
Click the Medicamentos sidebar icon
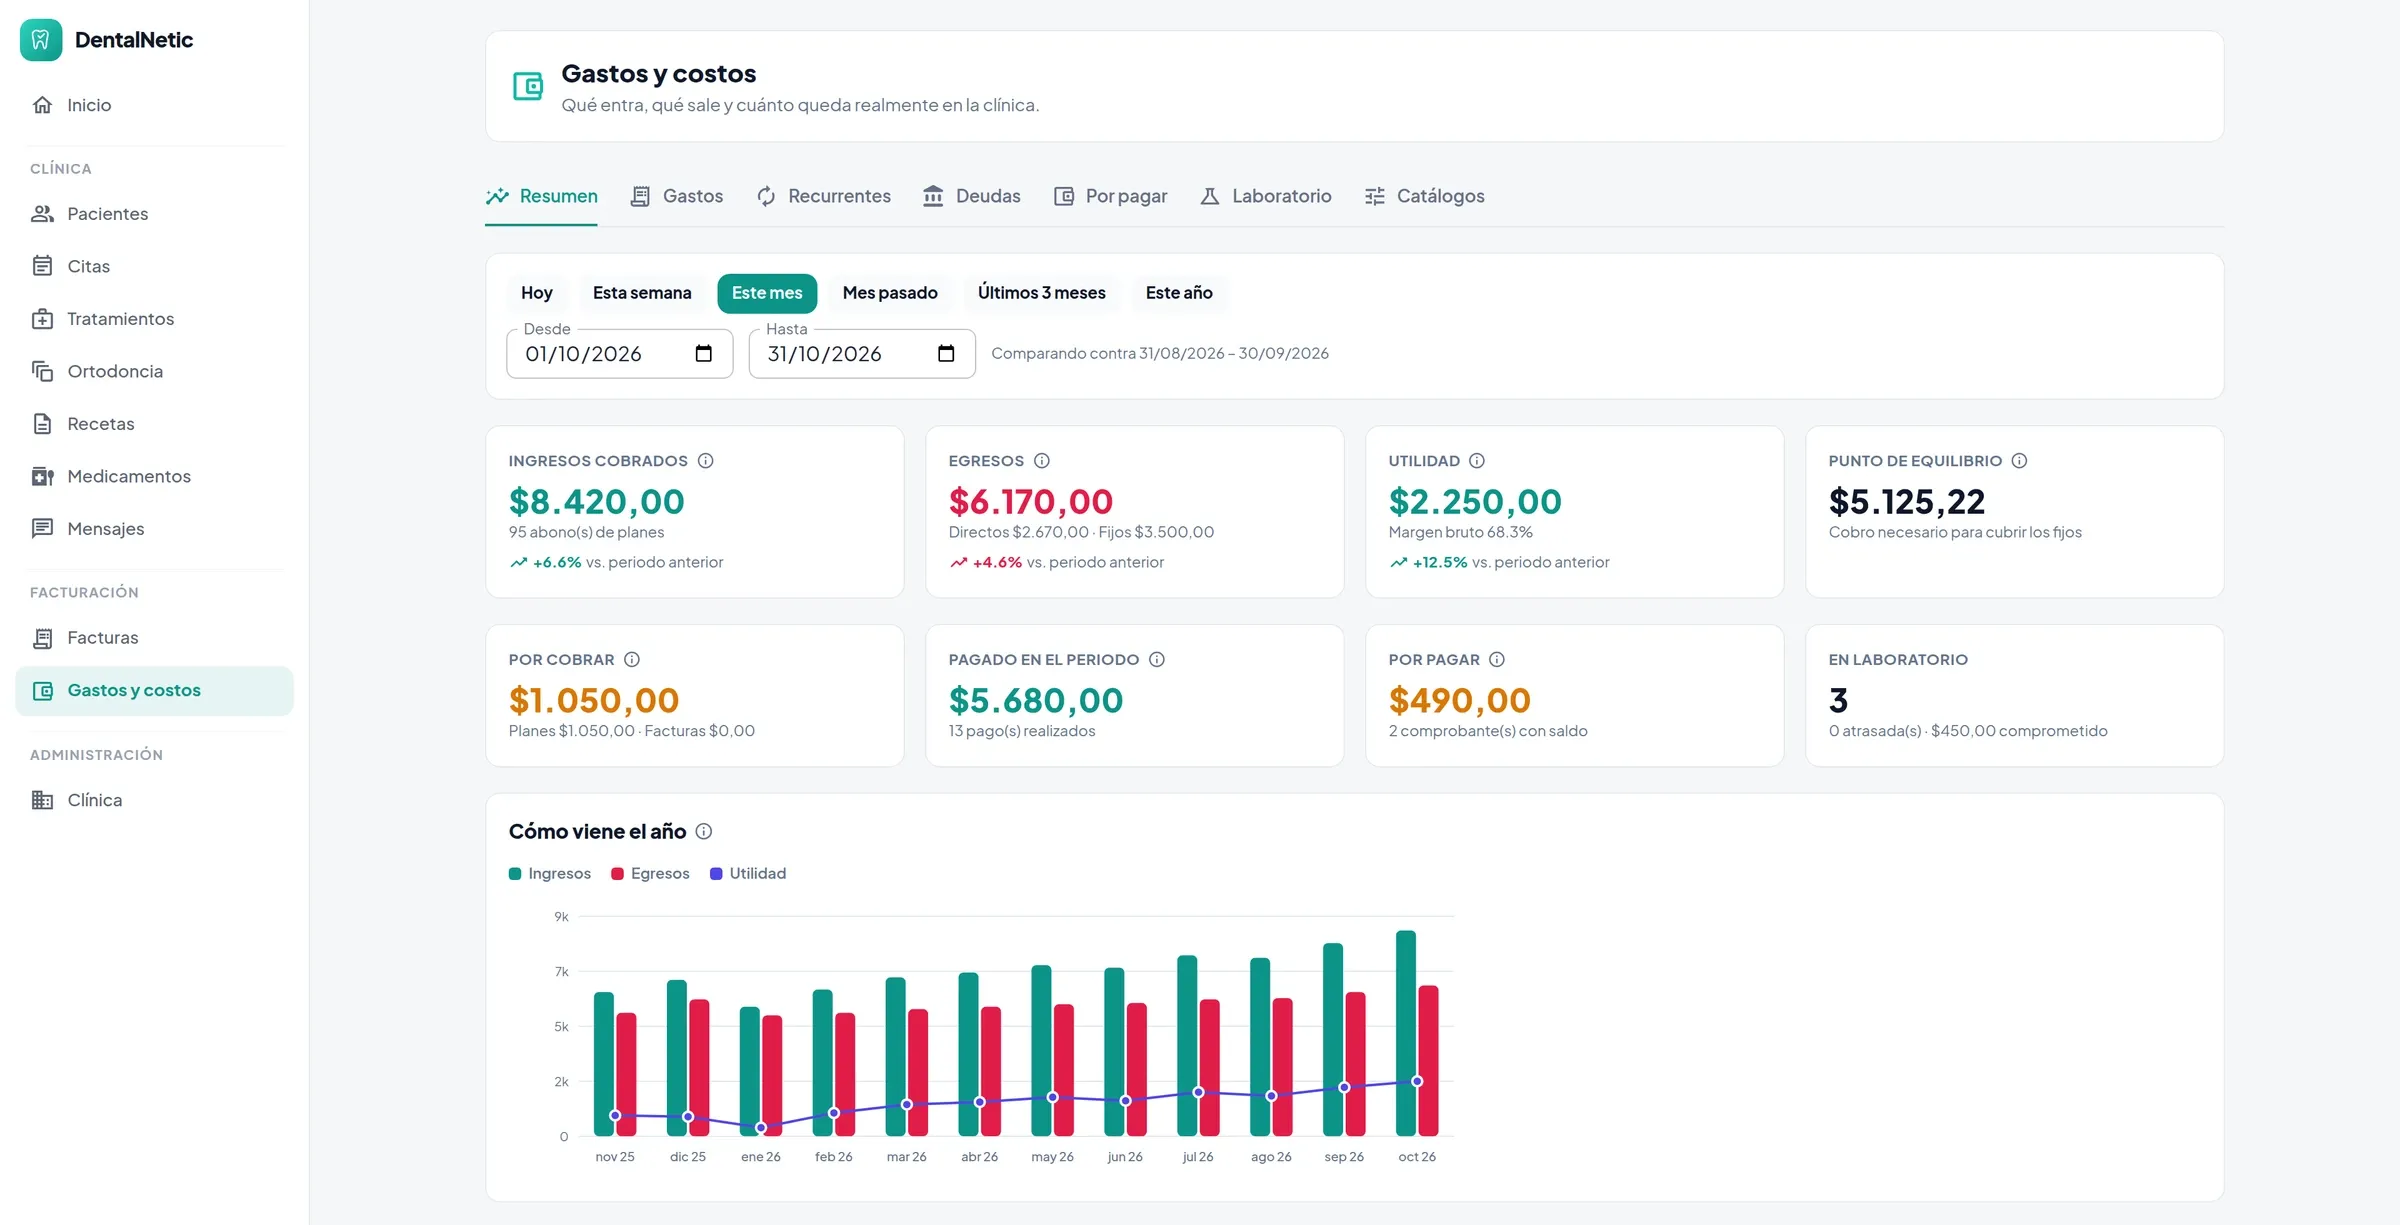click(x=42, y=476)
